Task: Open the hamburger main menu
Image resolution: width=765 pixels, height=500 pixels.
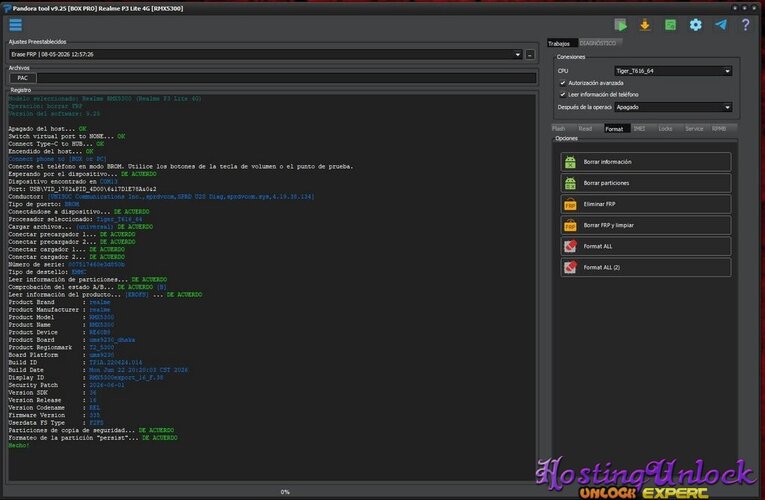Action: coord(16,25)
